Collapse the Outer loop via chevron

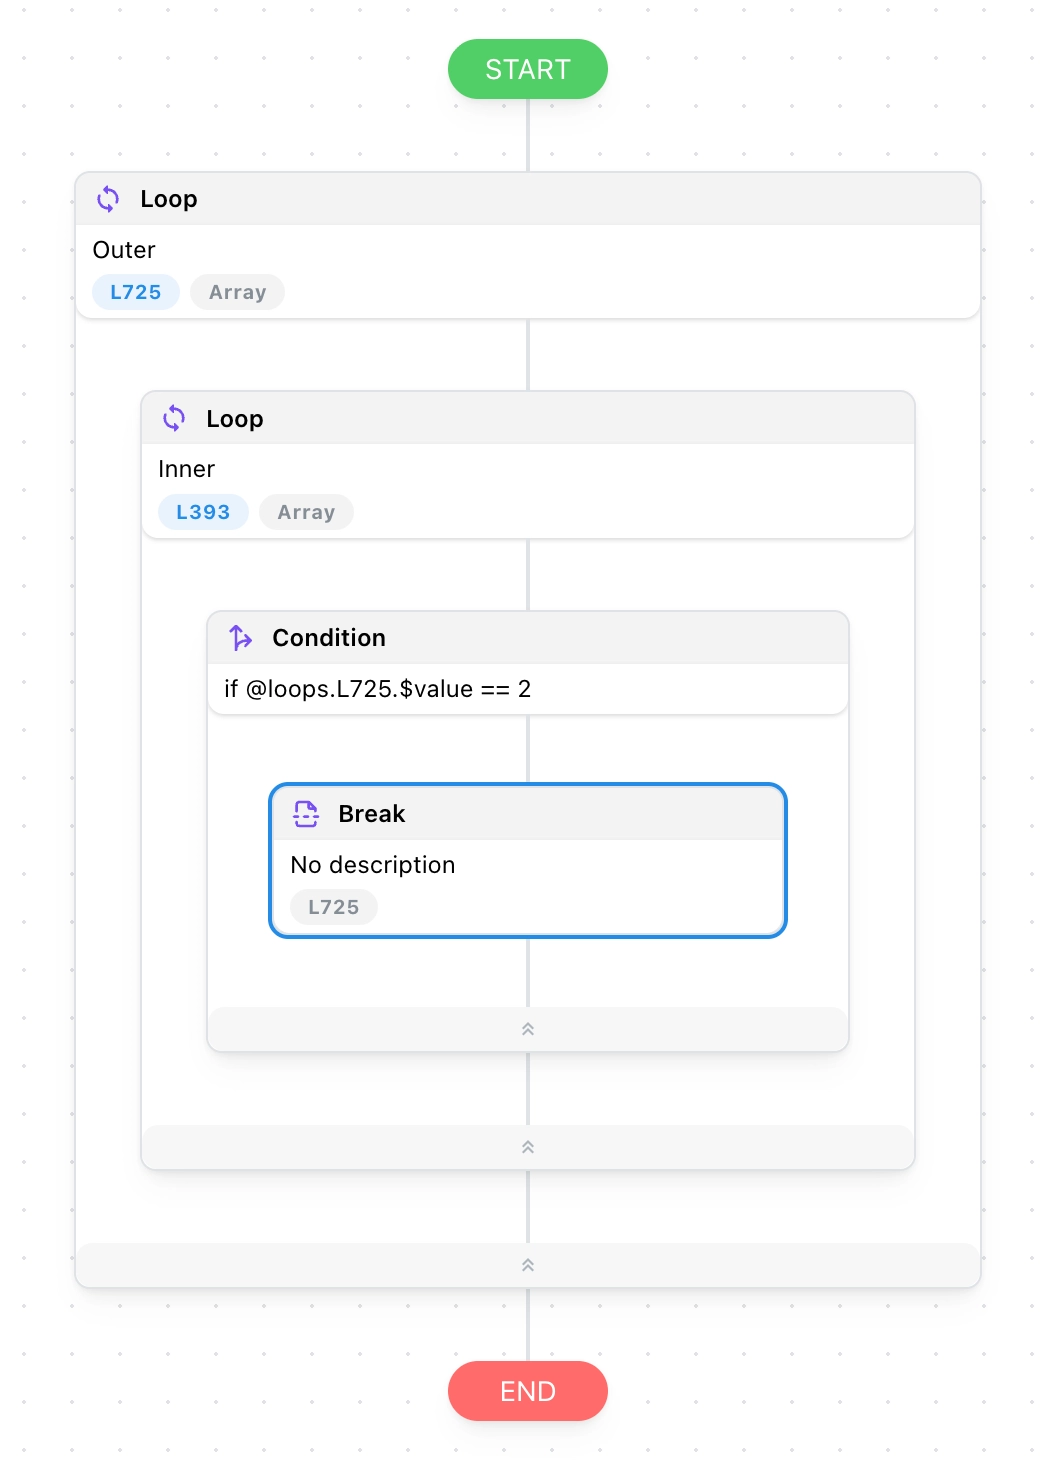pyautogui.click(x=528, y=1265)
